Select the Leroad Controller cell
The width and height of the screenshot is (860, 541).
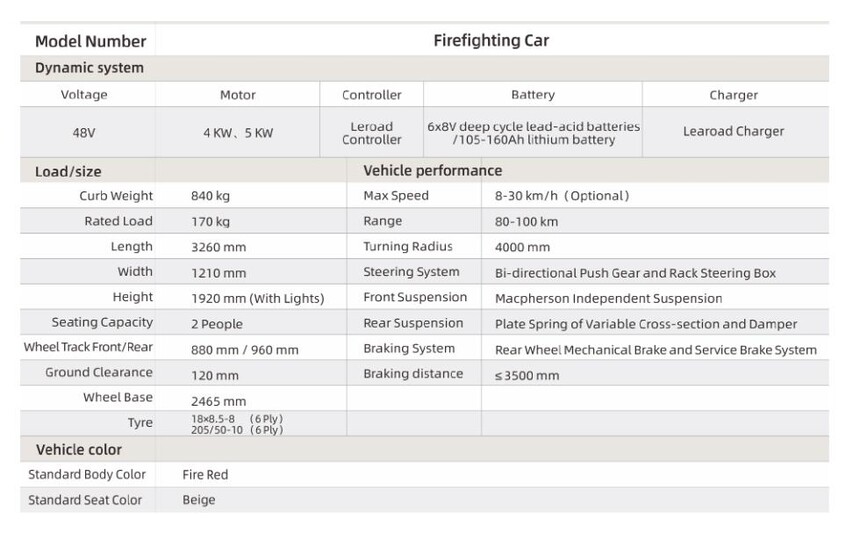(x=372, y=133)
